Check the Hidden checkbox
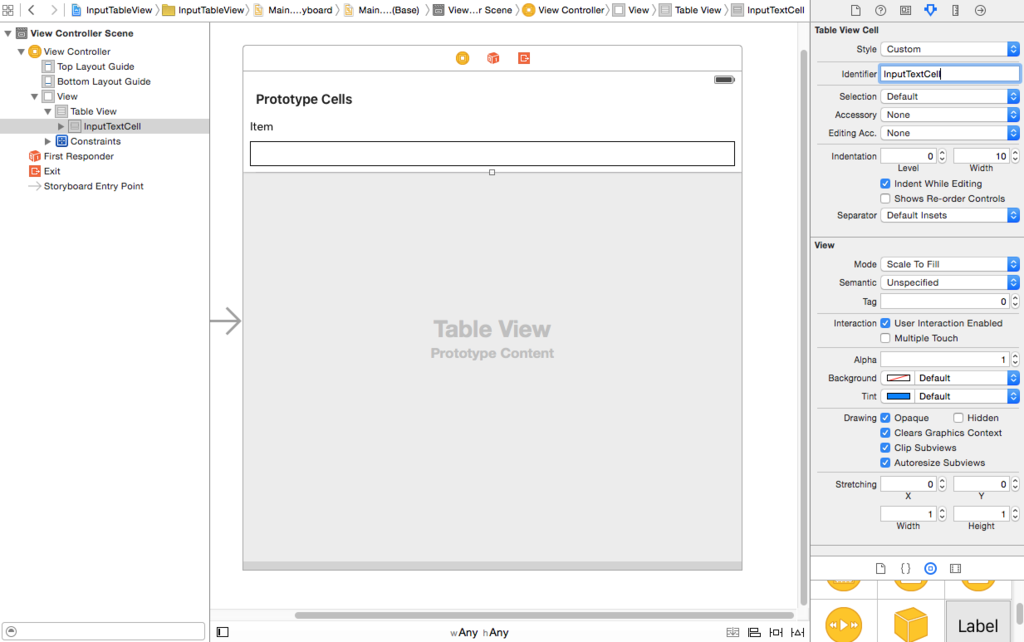This screenshot has width=1024, height=642. [x=958, y=417]
